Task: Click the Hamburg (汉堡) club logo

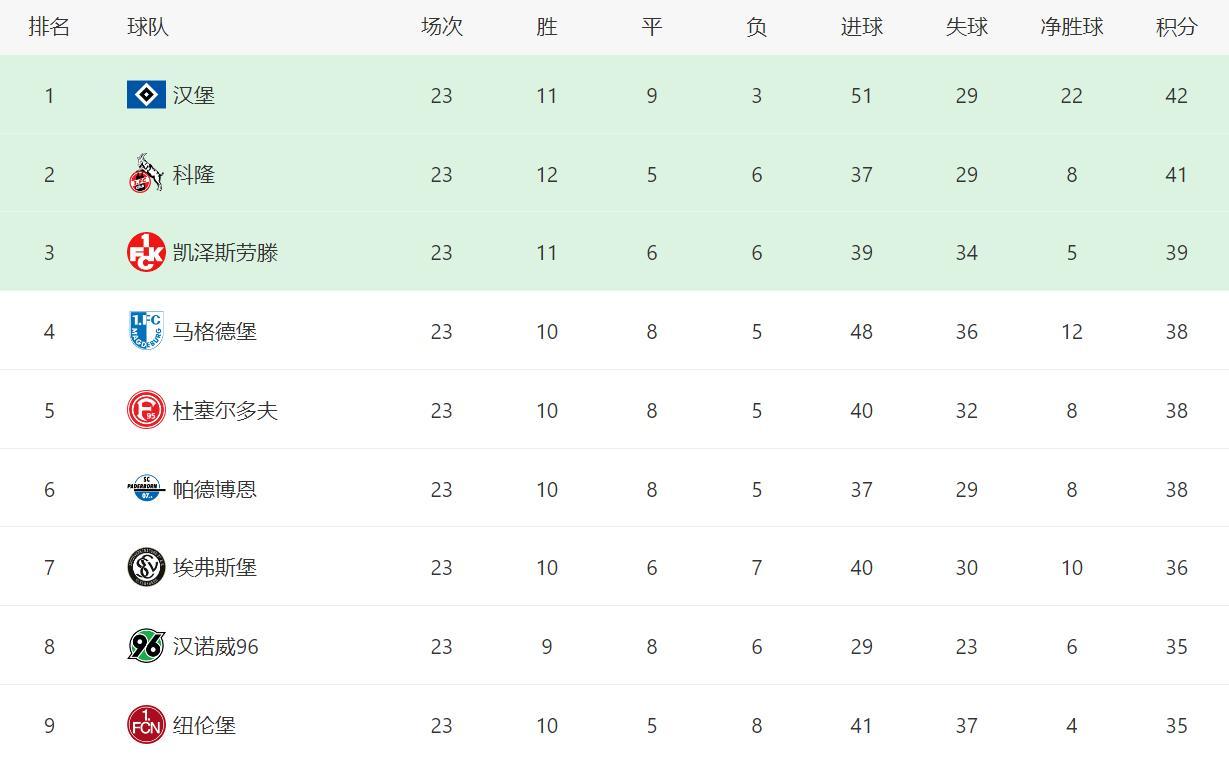Action: pyautogui.click(x=146, y=95)
